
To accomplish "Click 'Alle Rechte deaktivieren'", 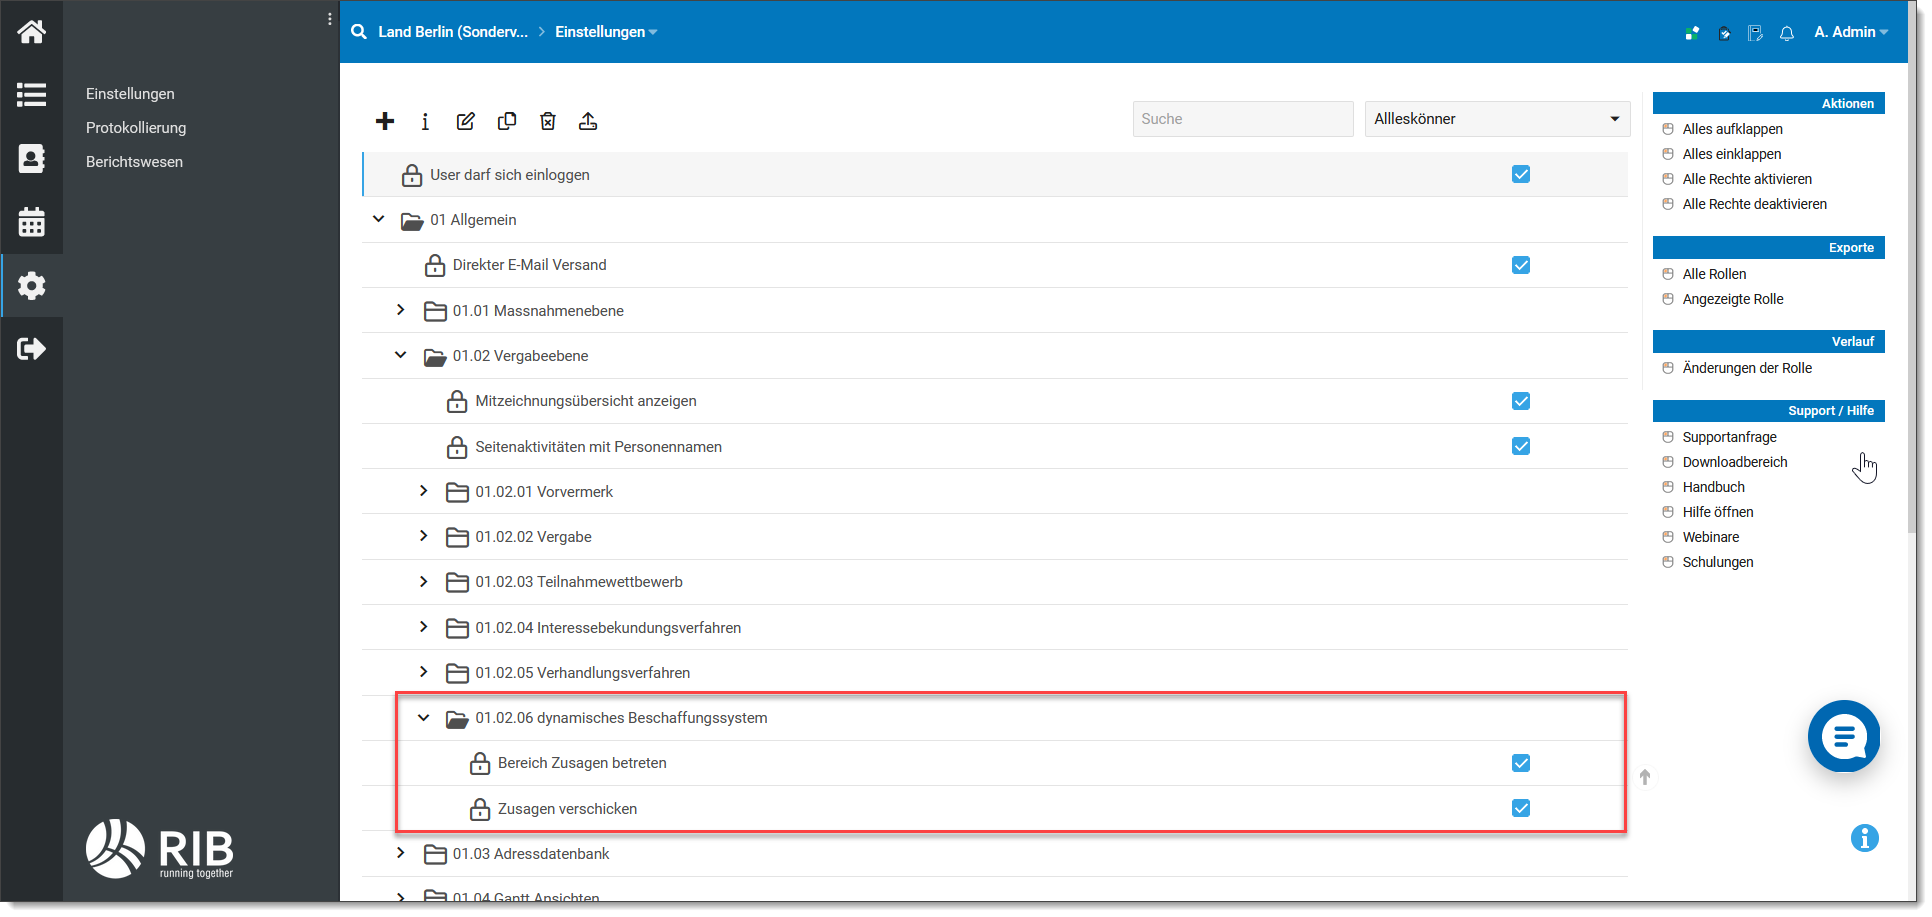I will point(1754,204).
